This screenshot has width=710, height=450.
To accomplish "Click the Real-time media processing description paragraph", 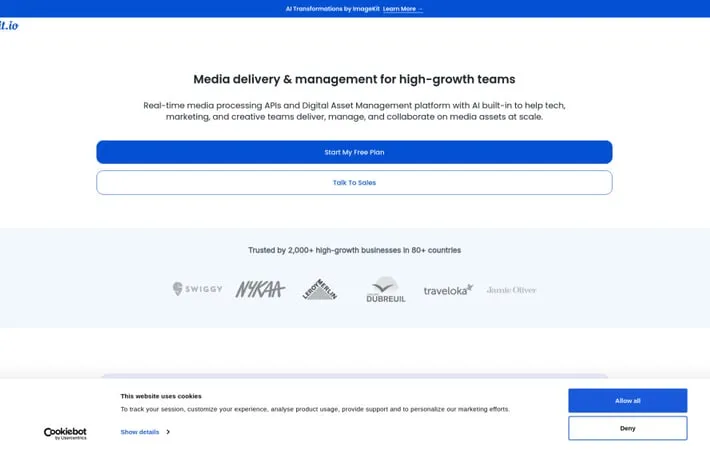I will [354, 110].
